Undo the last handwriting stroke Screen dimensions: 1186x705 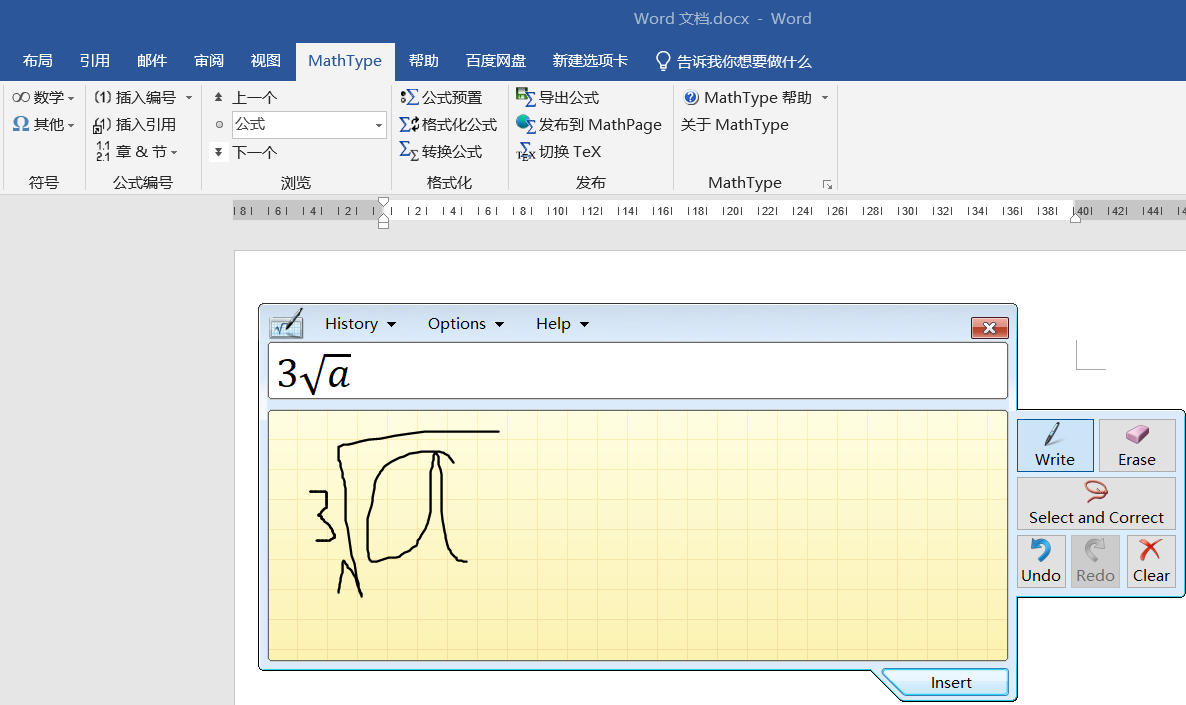click(x=1040, y=561)
